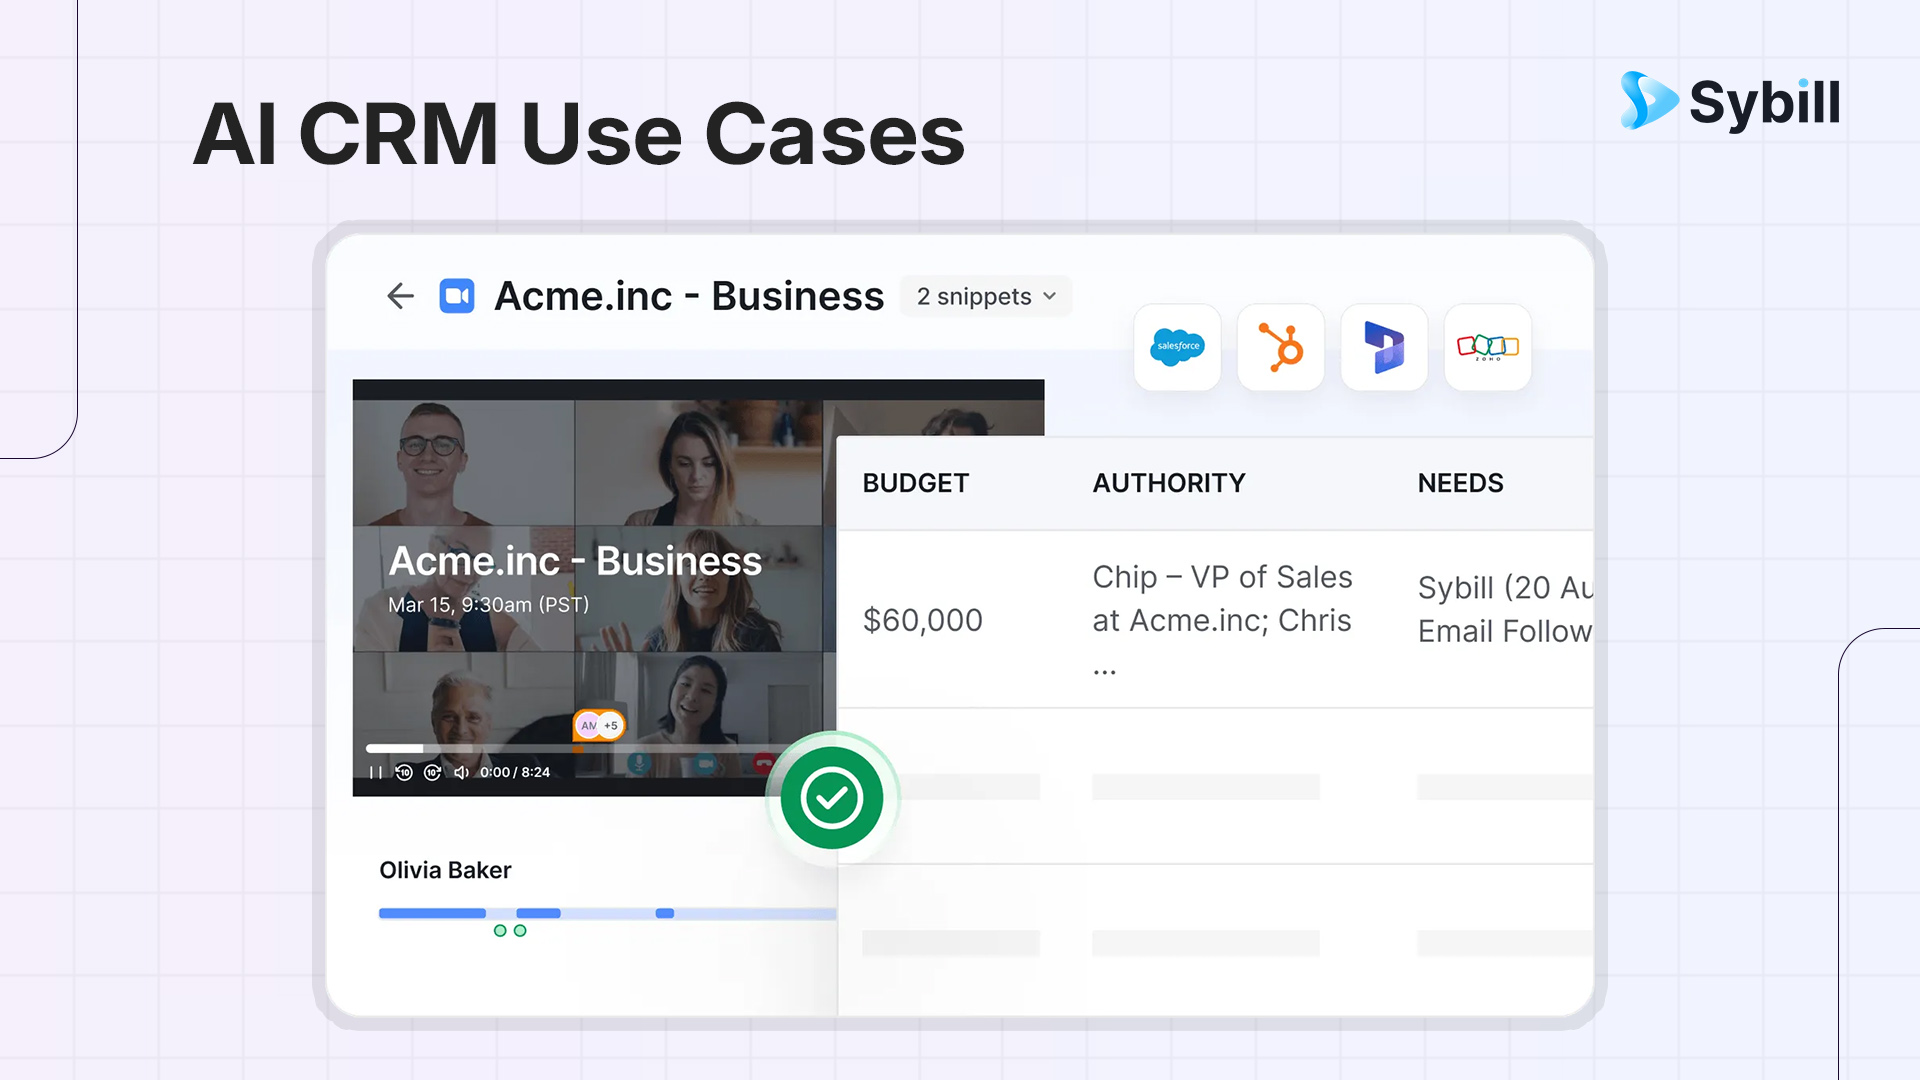Click the Olivia Baker speaker name
Viewport: 1920px width, 1080px height.
[445, 870]
